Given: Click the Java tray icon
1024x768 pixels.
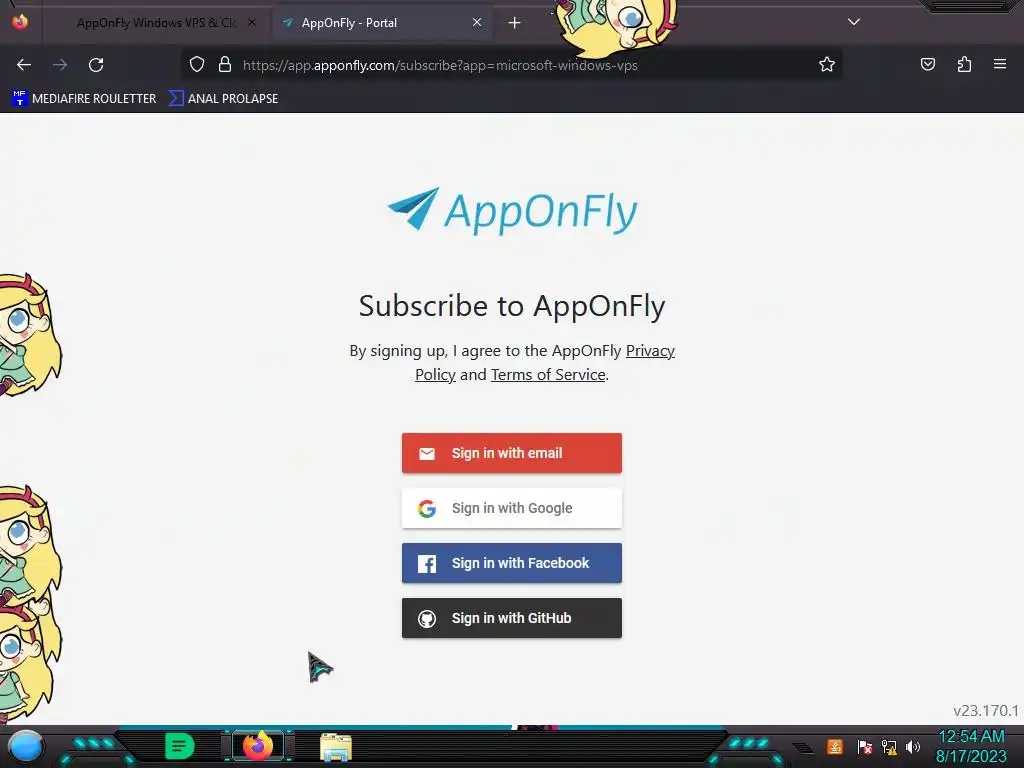Looking at the screenshot, I should point(835,746).
